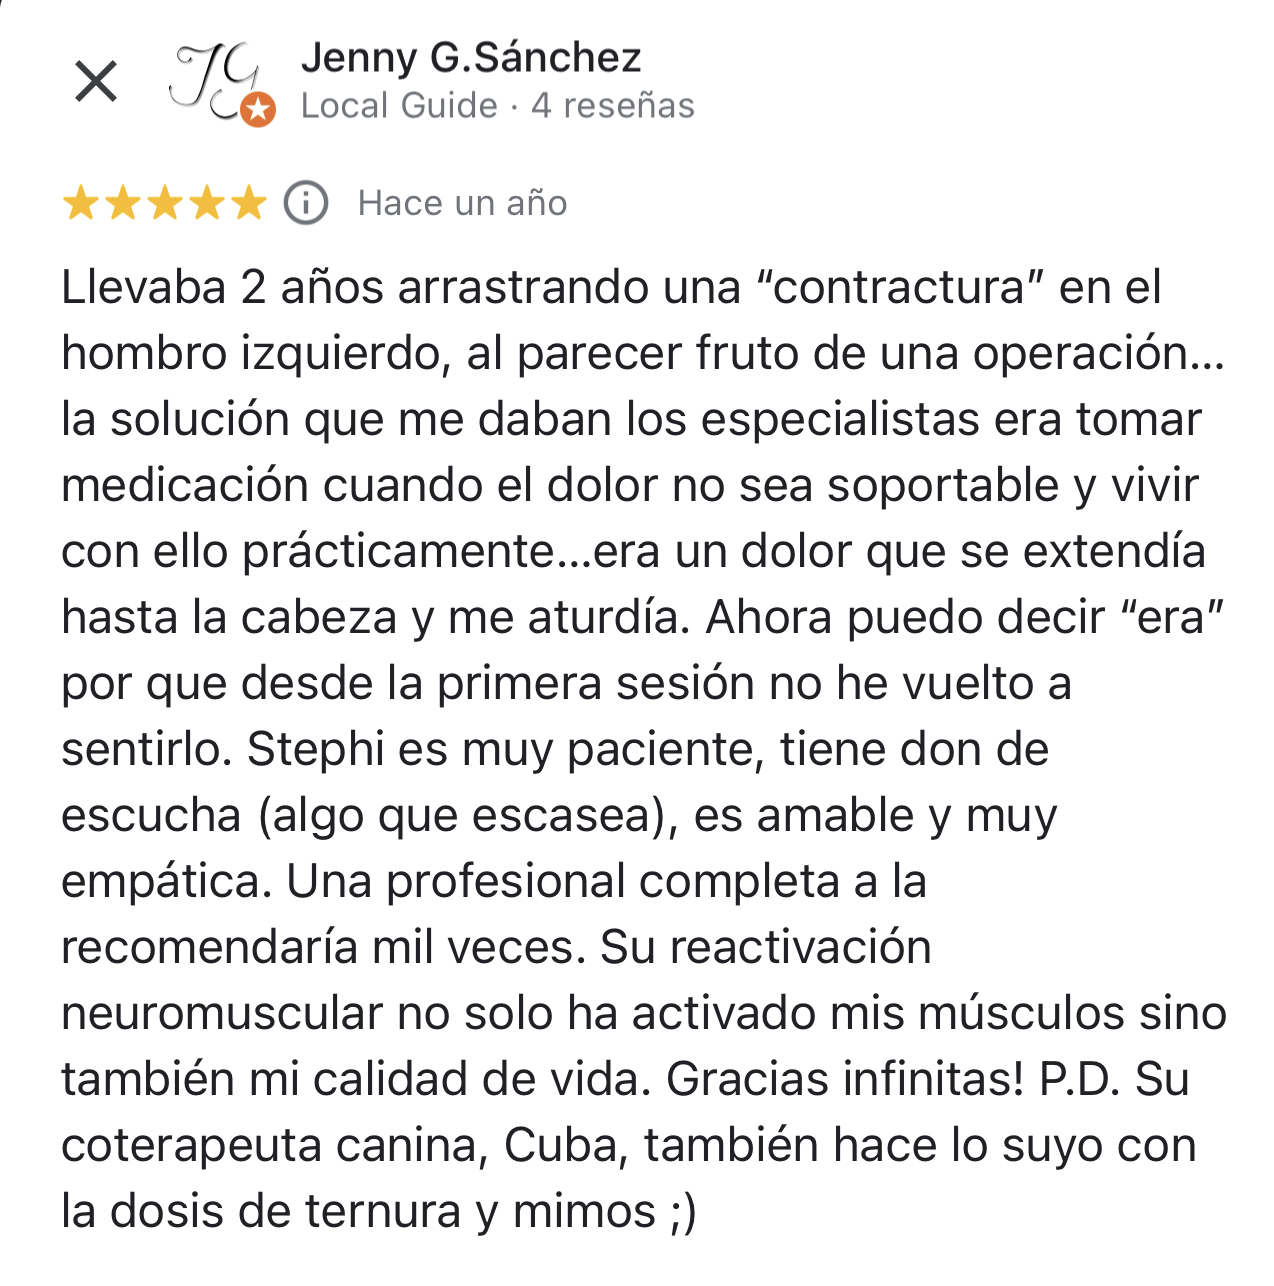Open the JG profile avatar
The image size is (1274, 1286).
tap(215, 78)
